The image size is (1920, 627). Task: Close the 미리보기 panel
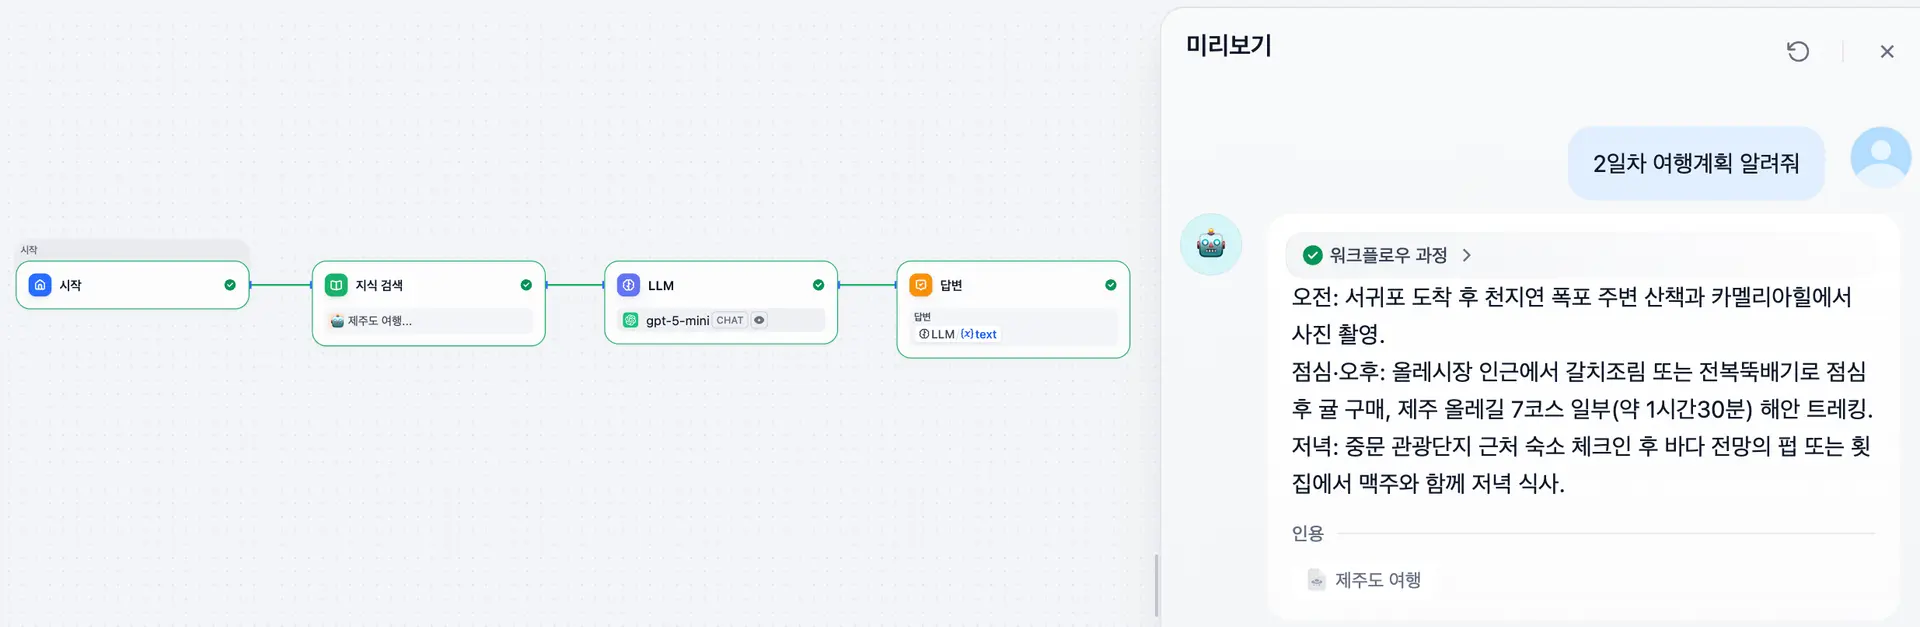1887,51
